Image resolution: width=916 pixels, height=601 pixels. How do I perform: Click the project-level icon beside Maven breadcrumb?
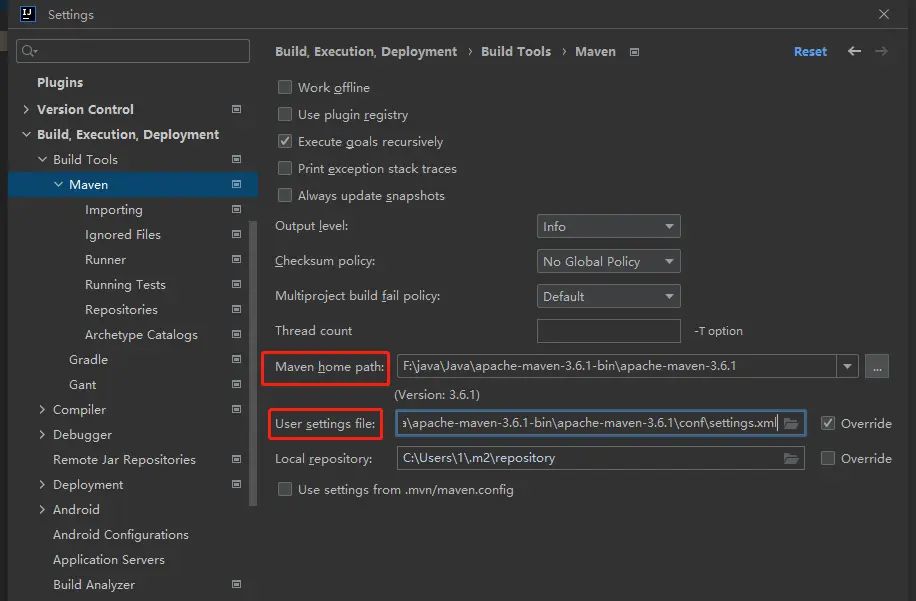(x=634, y=52)
